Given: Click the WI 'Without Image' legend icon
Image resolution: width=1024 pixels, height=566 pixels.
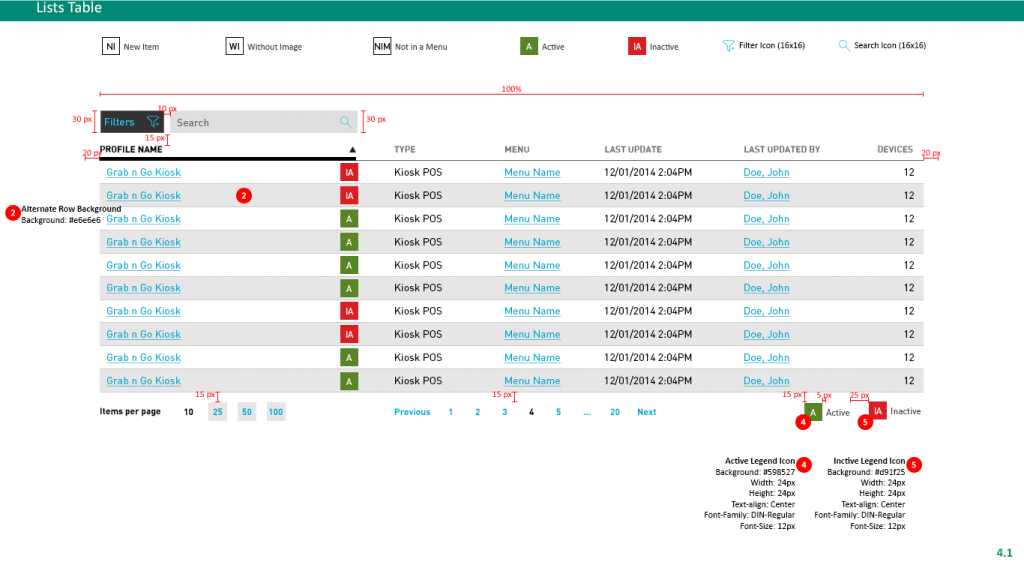Looking at the screenshot, I should pos(235,47).
